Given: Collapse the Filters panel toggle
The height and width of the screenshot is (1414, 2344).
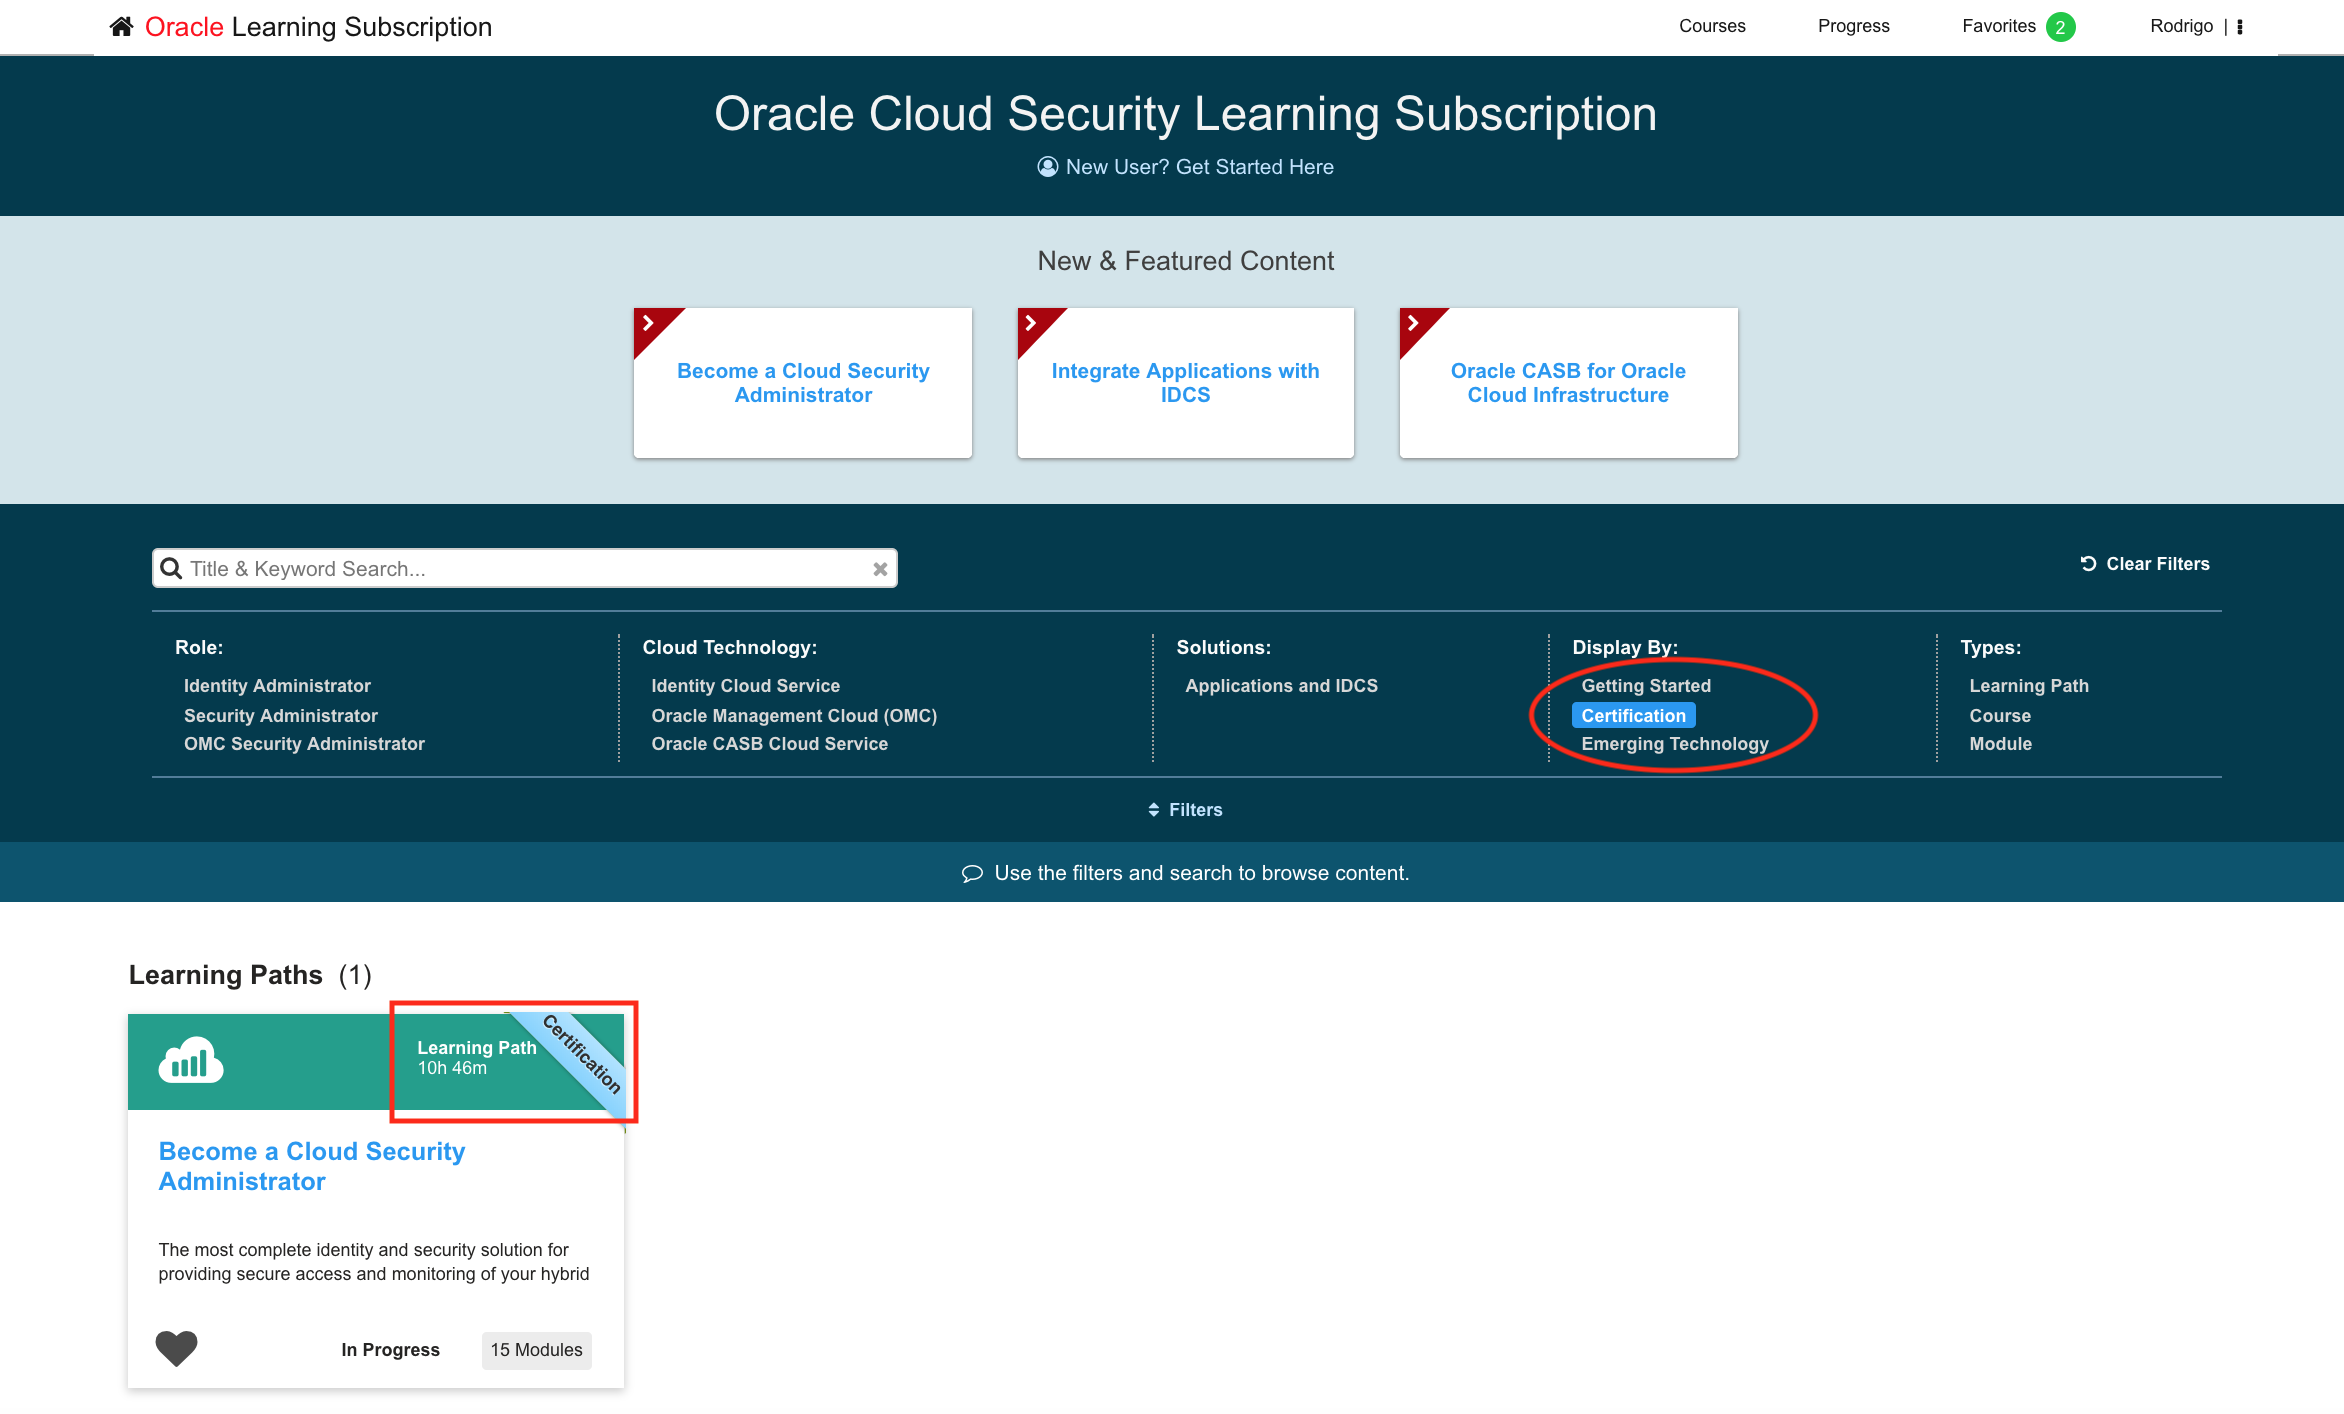Looking at the screenshot, I should (x=1186, y=810).
